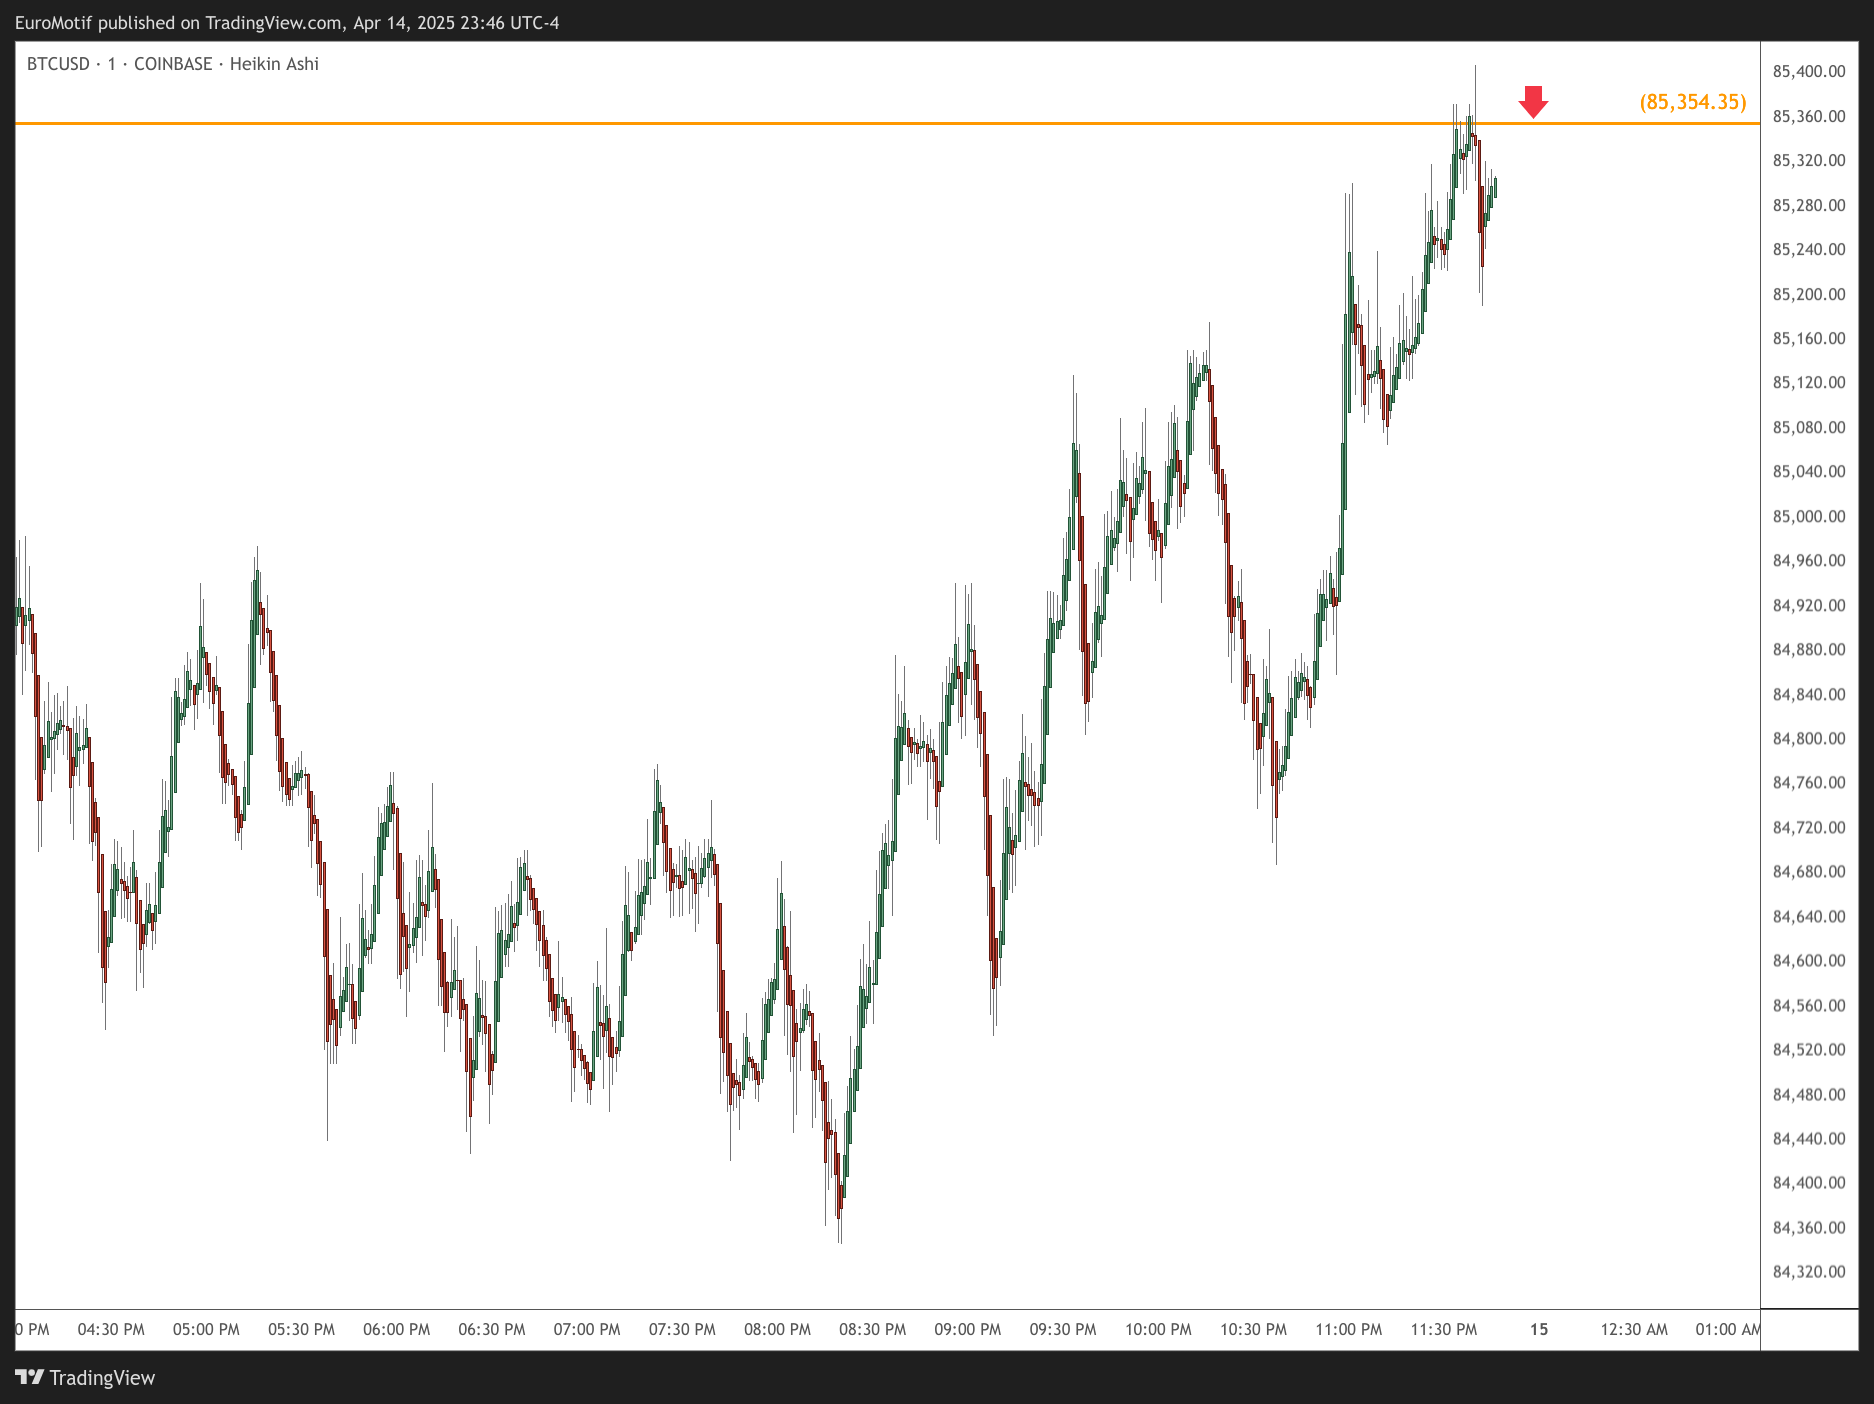This screenshot has width=1874, height=1404.
Task: Click the header text EuroMotif published on TradingView.com
Action: (x=178, y=22)
